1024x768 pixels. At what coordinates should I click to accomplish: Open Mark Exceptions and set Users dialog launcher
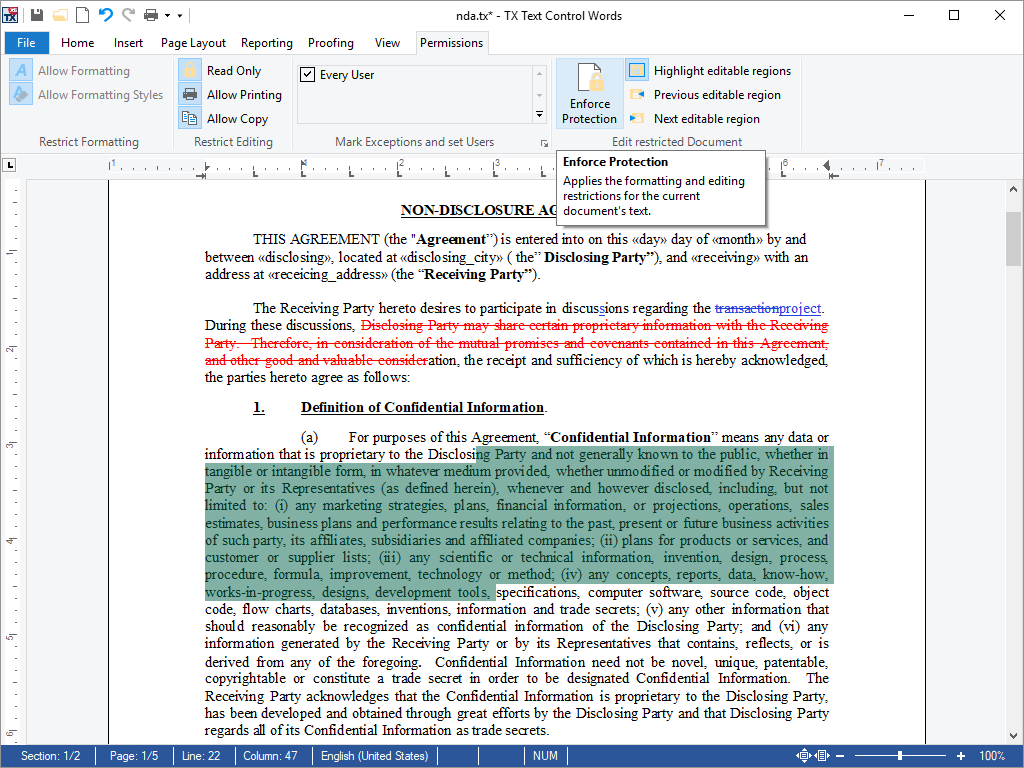pyautogui.click(x=544, y=143)
